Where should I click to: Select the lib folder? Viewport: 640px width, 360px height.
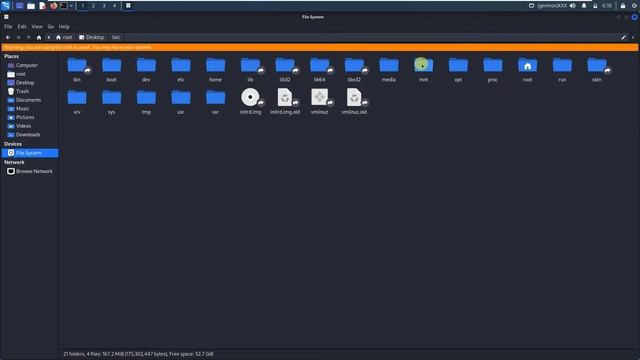[250, 65]
